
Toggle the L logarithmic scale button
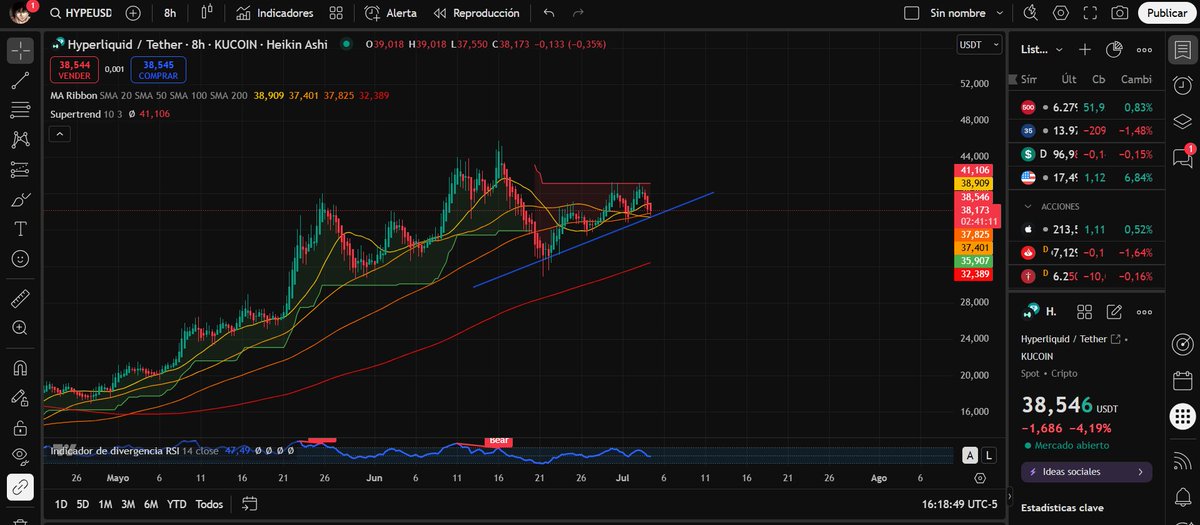click(x=989, y=455)
